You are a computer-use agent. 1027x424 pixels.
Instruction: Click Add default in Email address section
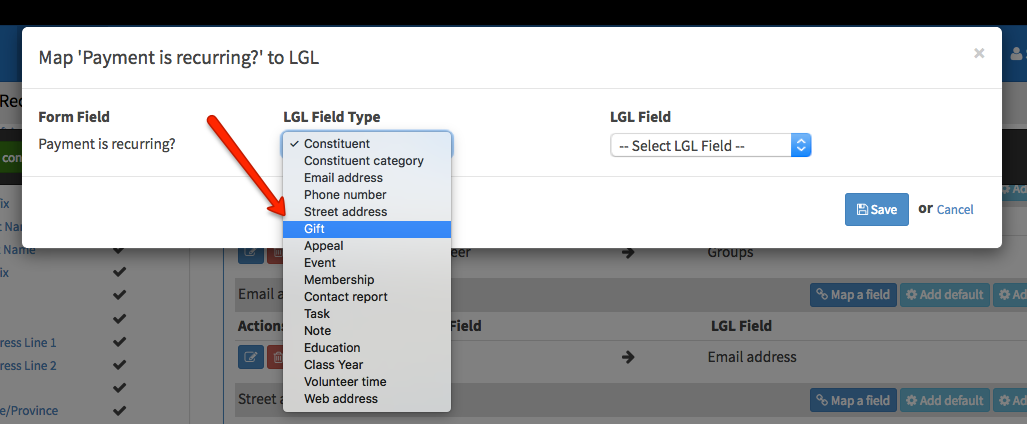(944, 295)
